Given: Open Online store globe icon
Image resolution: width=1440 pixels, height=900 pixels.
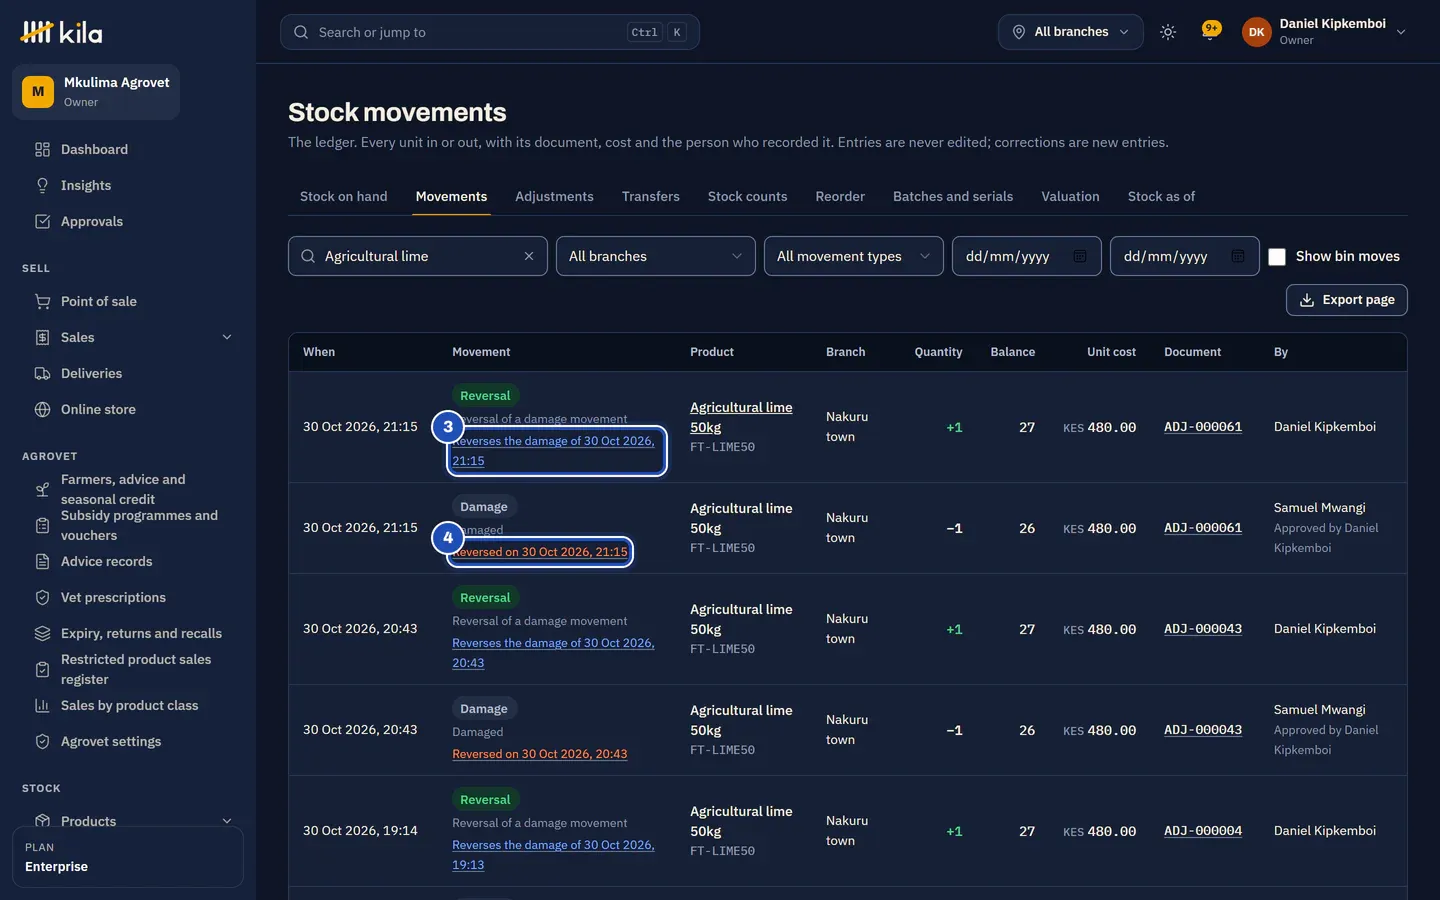Looking at the screenshot, I should pos(42,409).
